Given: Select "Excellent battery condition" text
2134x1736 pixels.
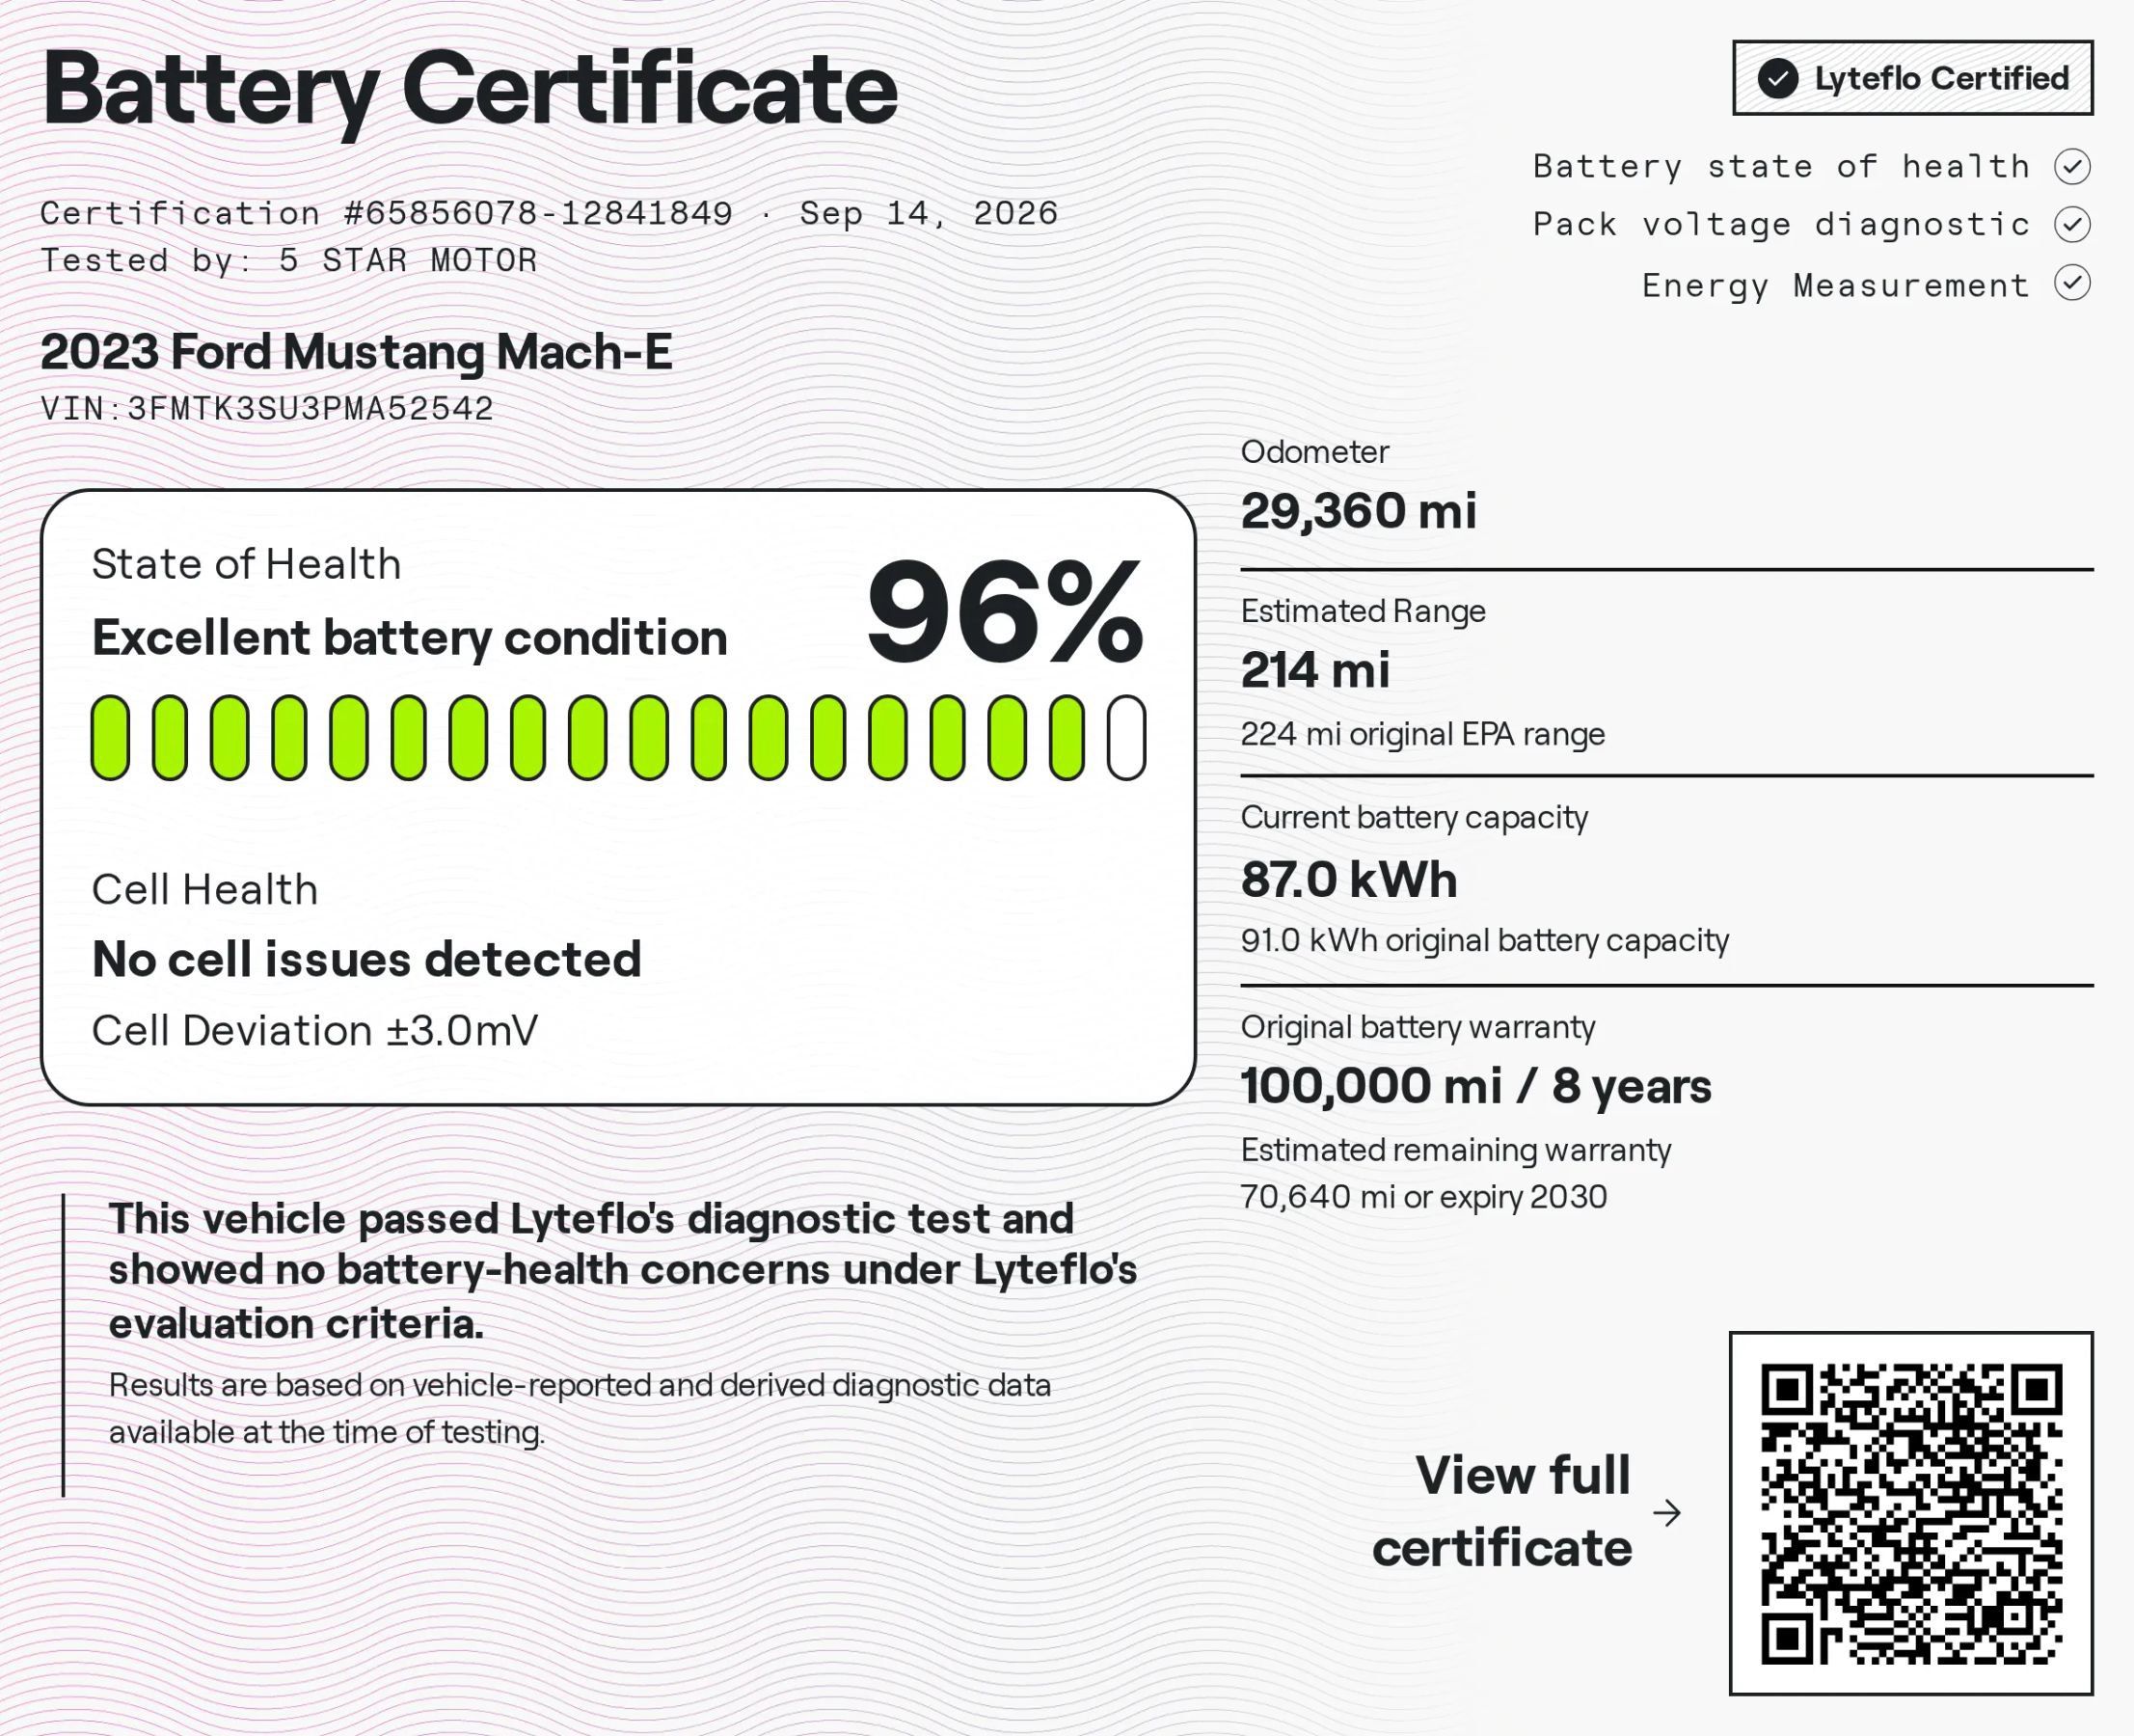Looking at the screenshot, I should point(410,638).
